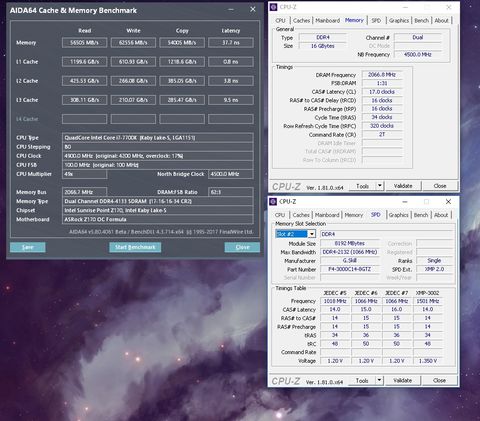The image size is (480, 421).
Task: Click the Memory Latency value 37.7 ns
Action: tap(231, 43)
